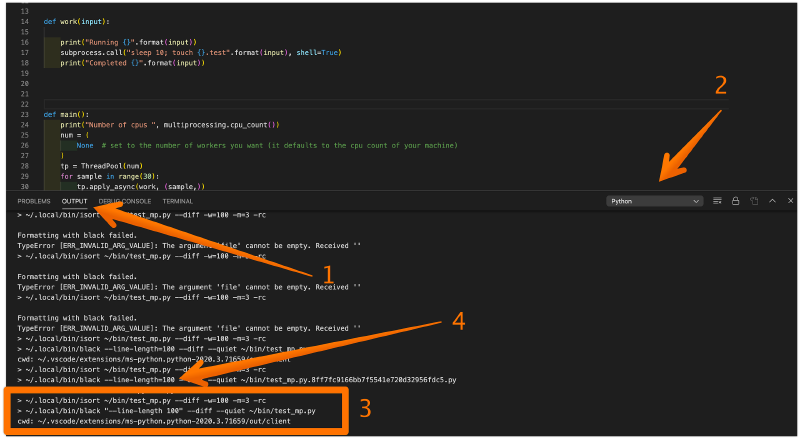Click the black '--line-length 100' command line
The image size is (800, 439).
[180, 411]
